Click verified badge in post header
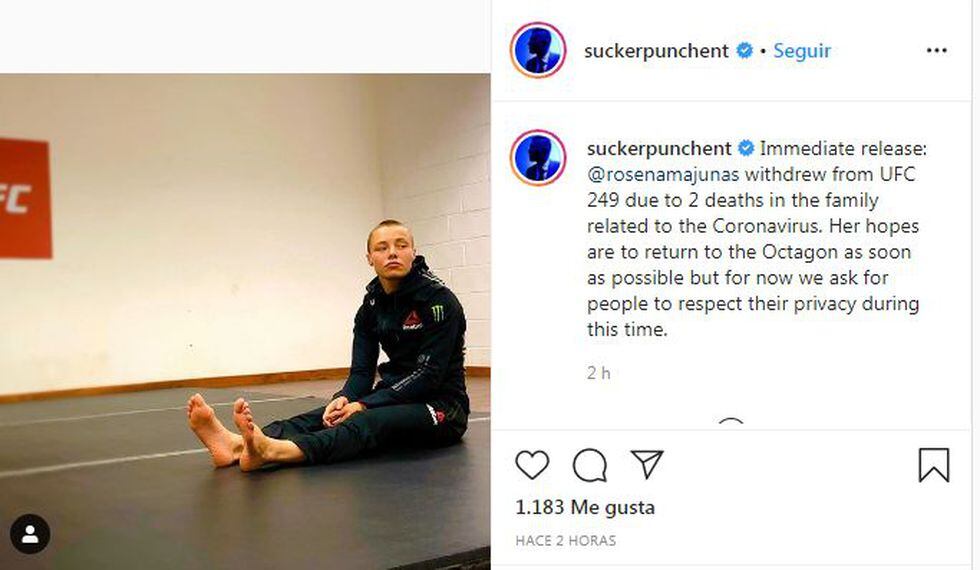 click(x=744, y=50)
